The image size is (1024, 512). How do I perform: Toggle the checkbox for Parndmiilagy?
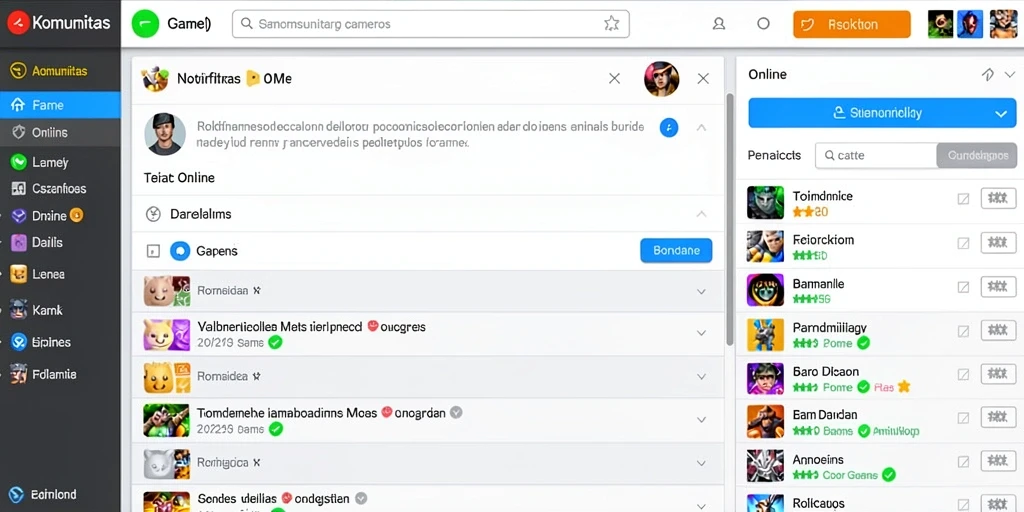point(963,330)
